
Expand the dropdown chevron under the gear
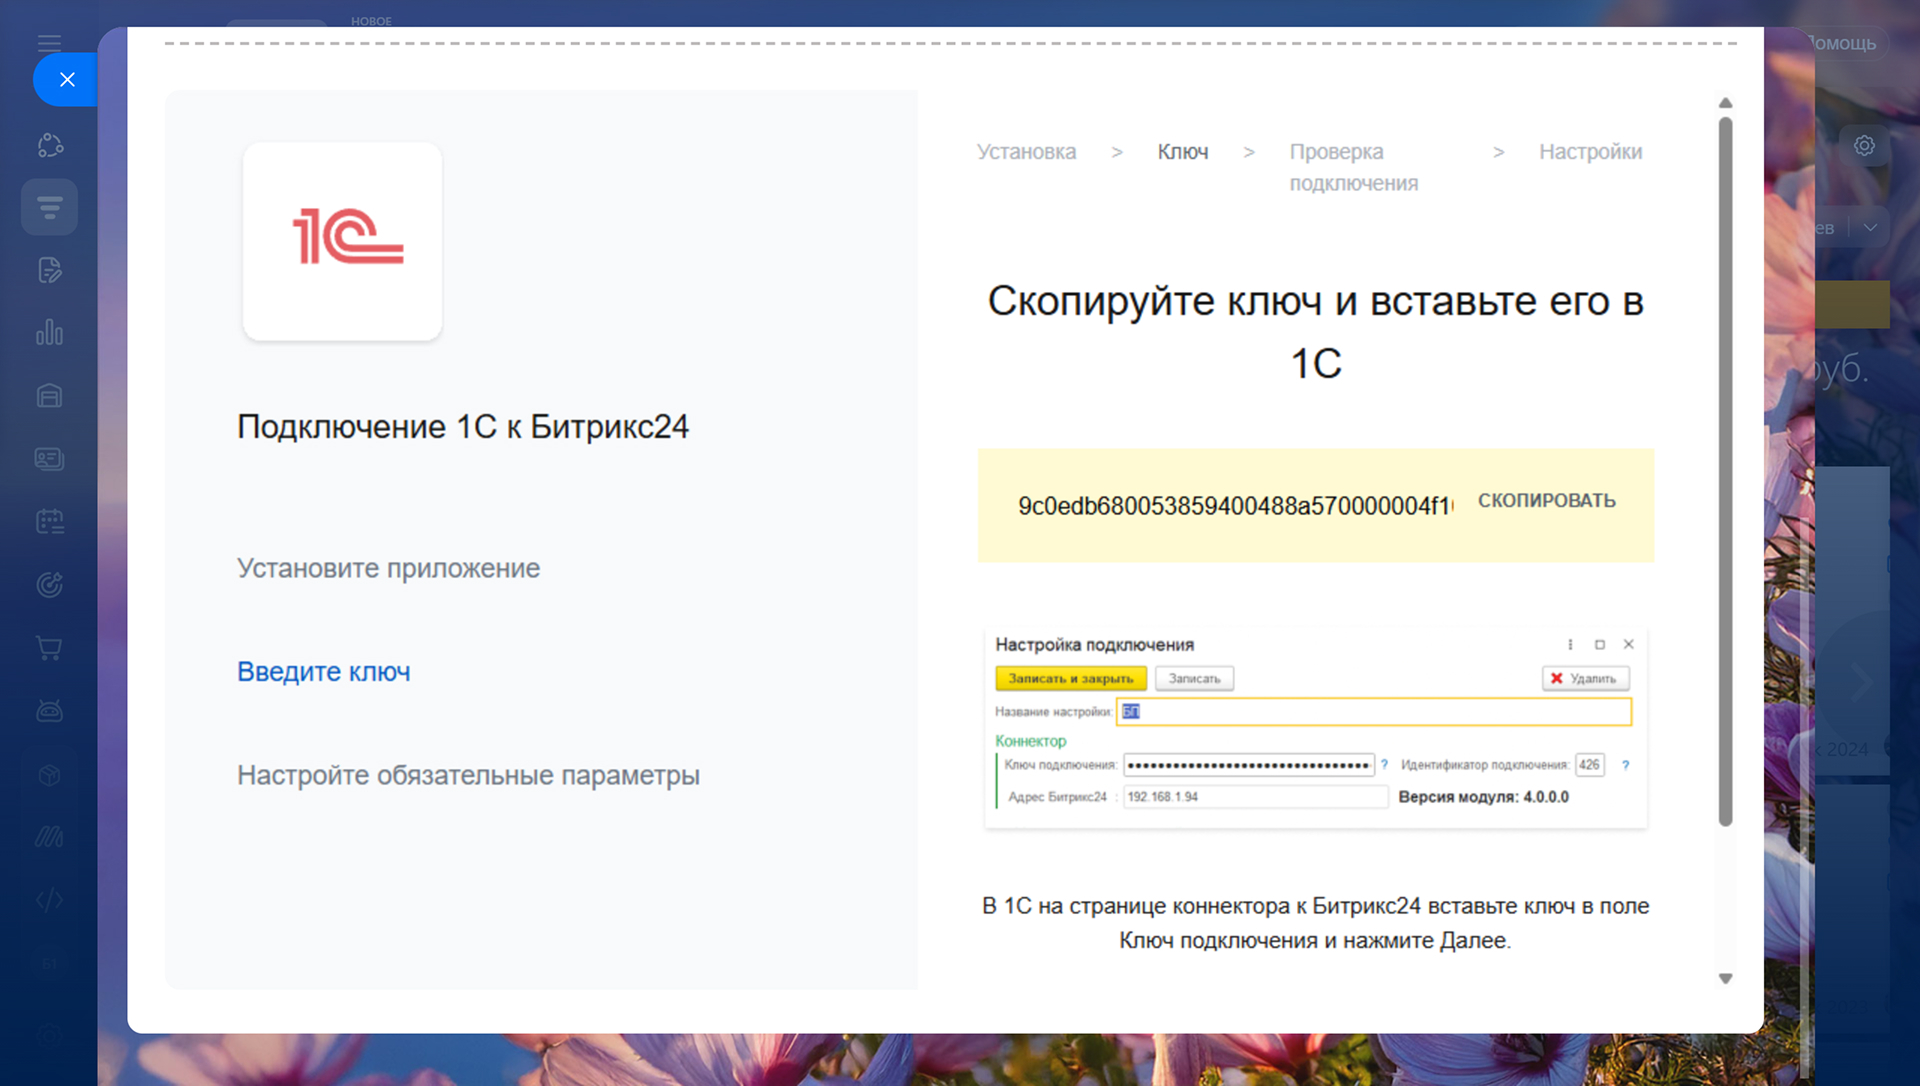(x=1870, y=228)
